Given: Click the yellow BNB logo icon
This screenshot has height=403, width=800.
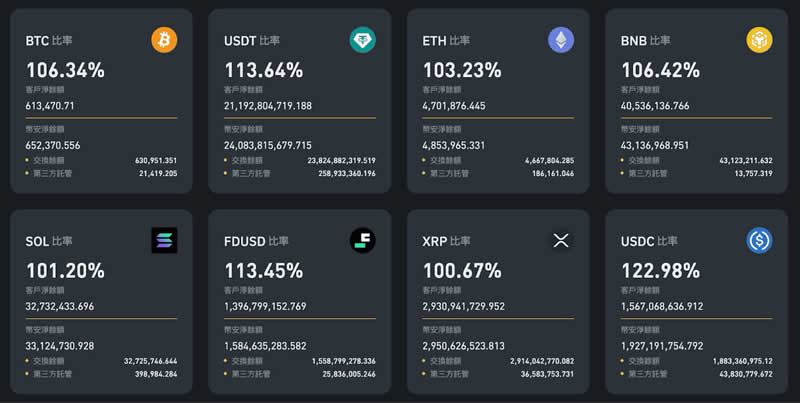Looking at the screenshot, I should (759, 40).
